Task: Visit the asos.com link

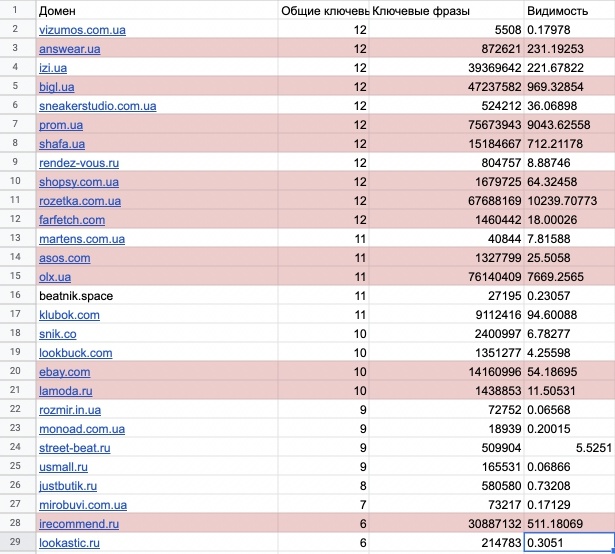Action: (65, 258)
